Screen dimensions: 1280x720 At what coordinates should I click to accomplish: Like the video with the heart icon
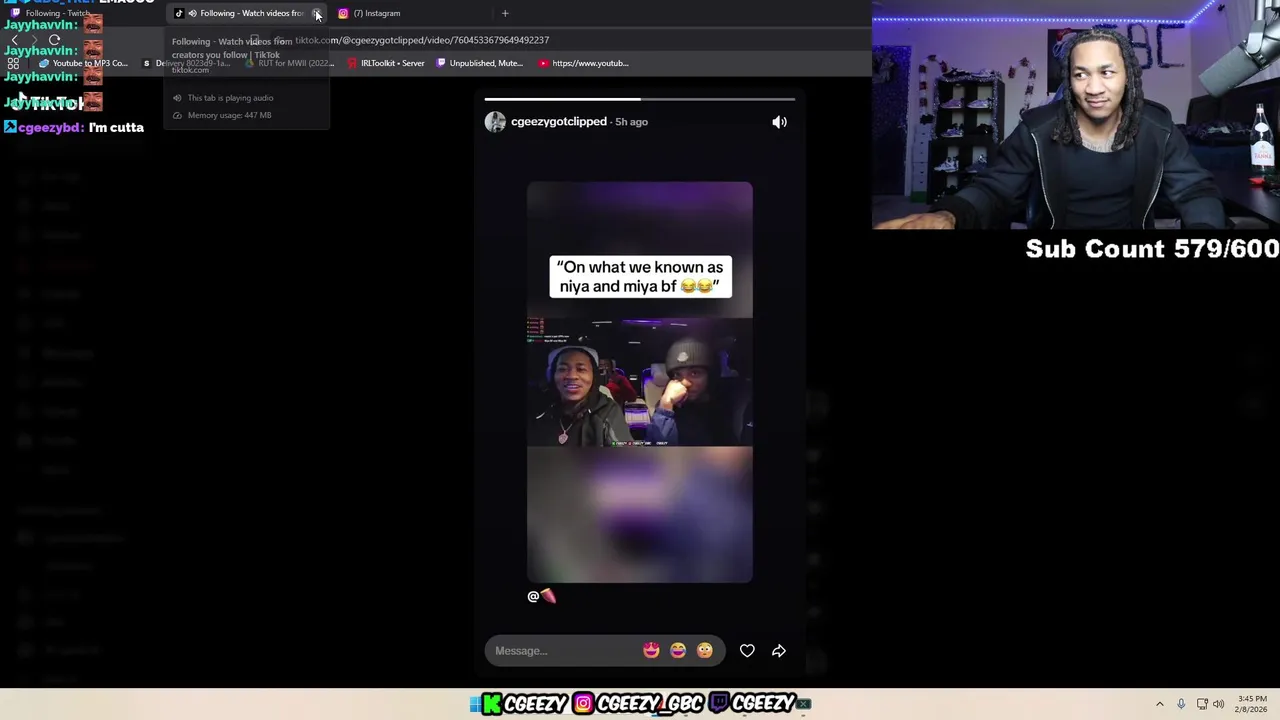click(x=747, y=651)
